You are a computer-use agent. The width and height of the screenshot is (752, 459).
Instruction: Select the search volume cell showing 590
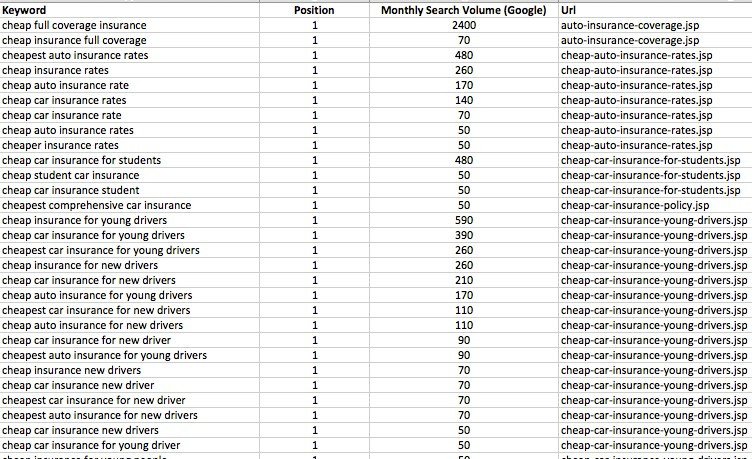[464, 220]
